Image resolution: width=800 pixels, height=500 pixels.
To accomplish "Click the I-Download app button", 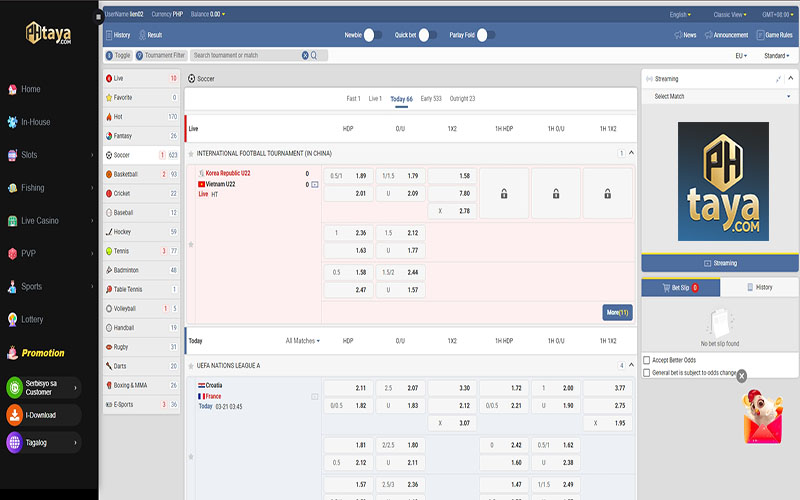I will (44, 415).
